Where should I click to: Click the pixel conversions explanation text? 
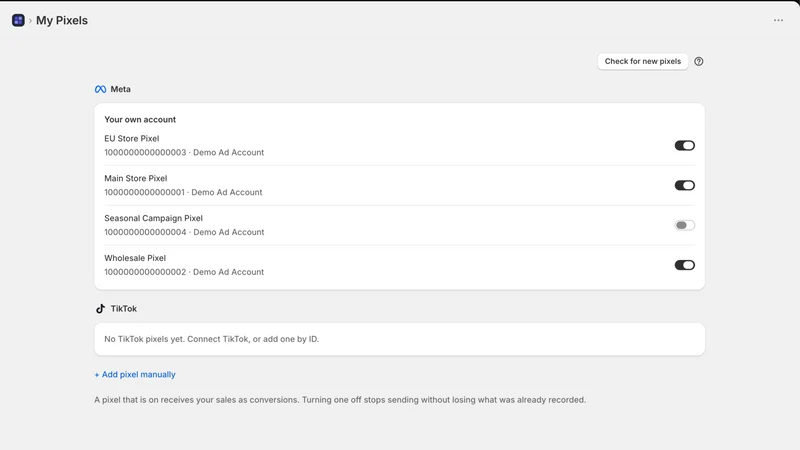coord(340,400)
